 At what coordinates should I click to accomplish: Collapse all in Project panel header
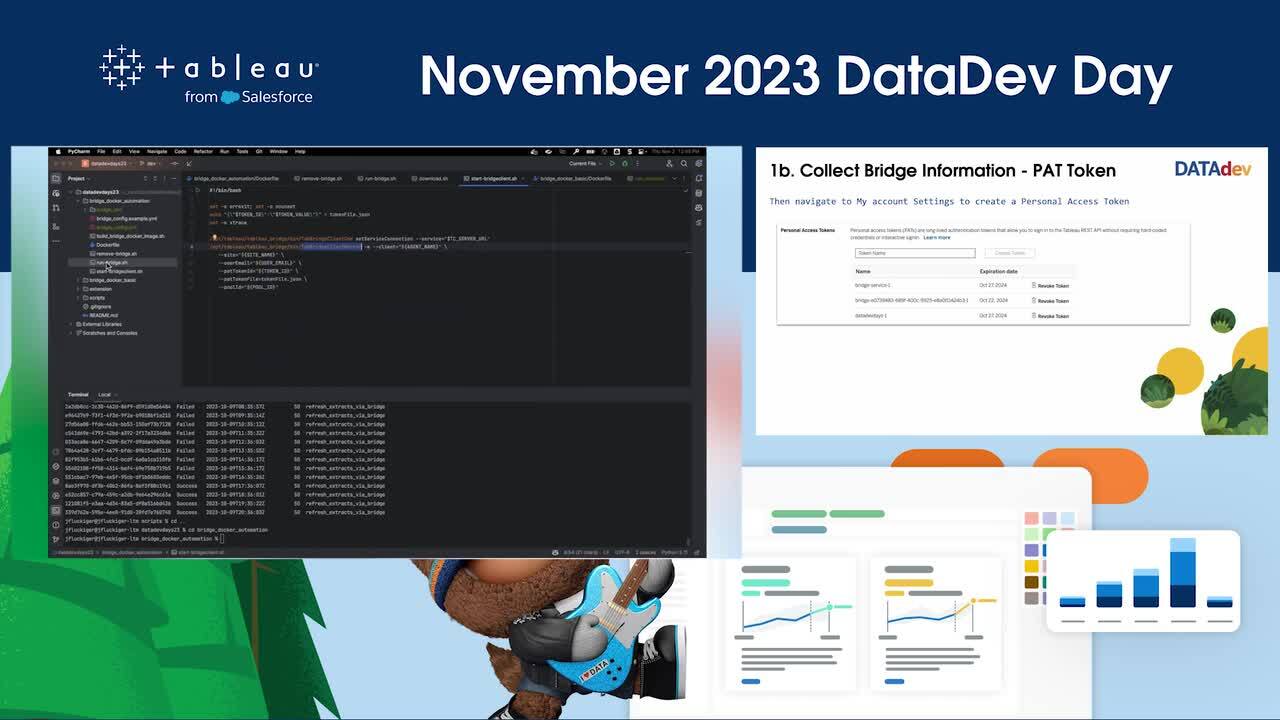(x=155, y=179)
